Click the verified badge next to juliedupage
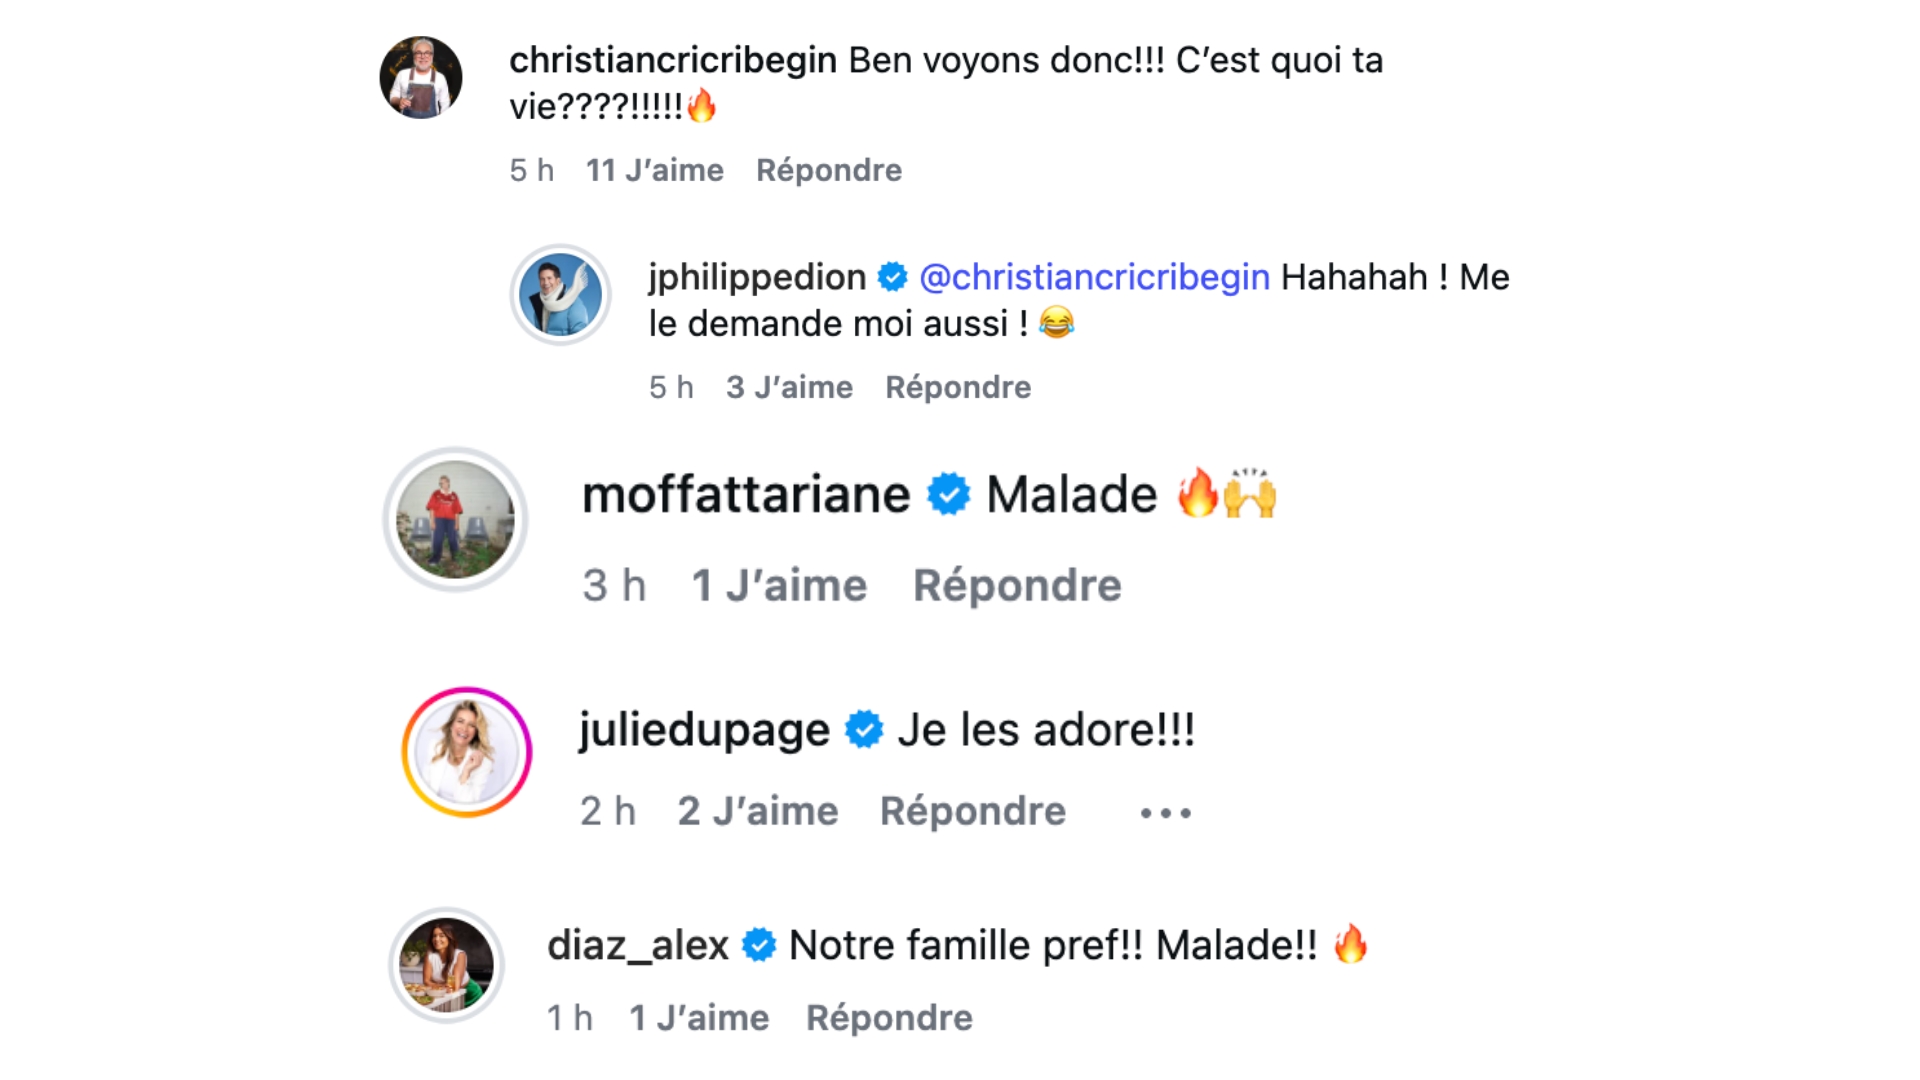Image resolution: width=1920 pixels, height=1080 pixels. (864, 730)
